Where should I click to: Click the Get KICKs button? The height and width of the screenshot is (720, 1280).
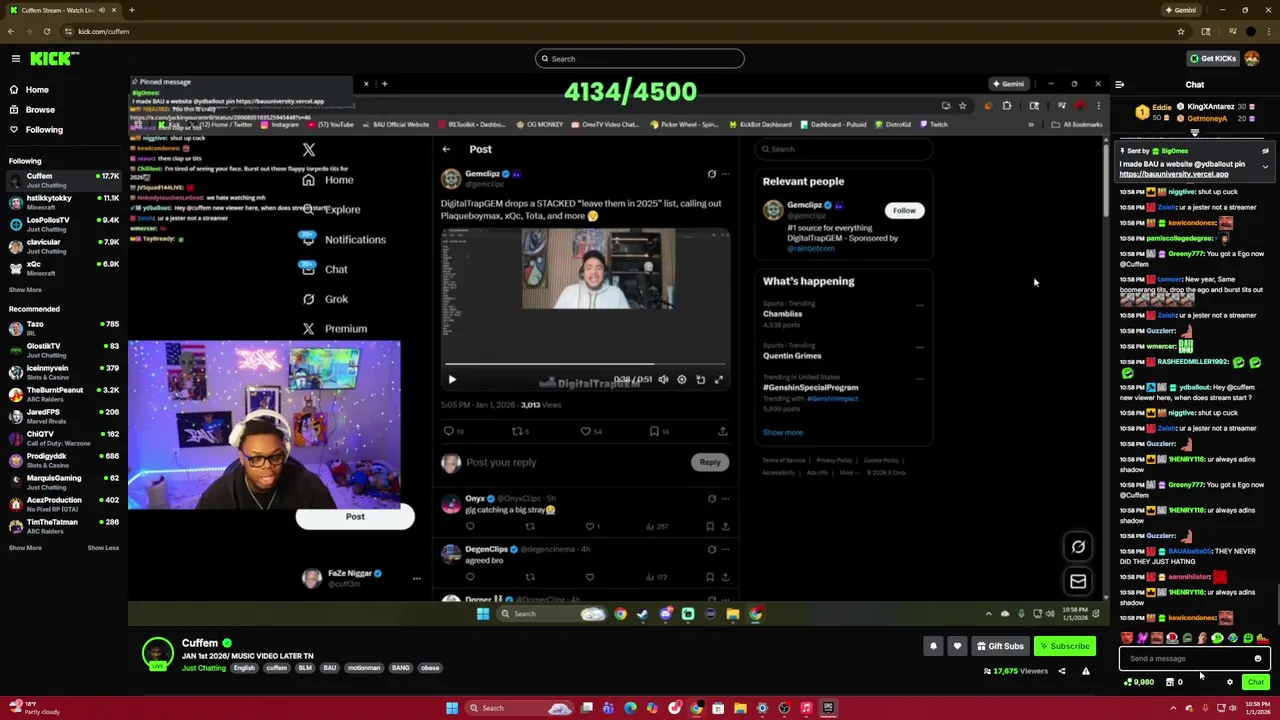pos(1212,59)
